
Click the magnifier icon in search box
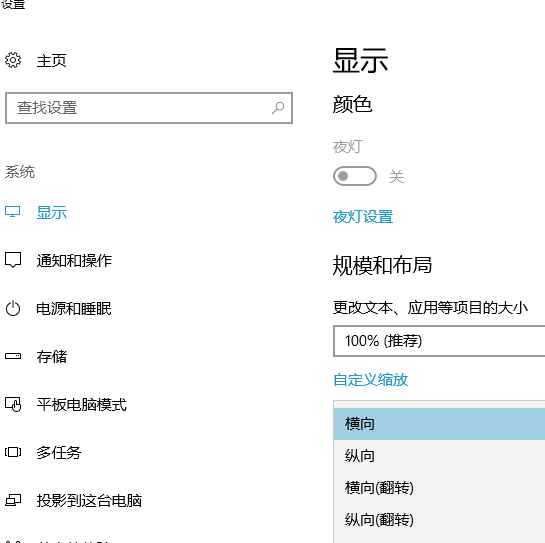[278, 108]
